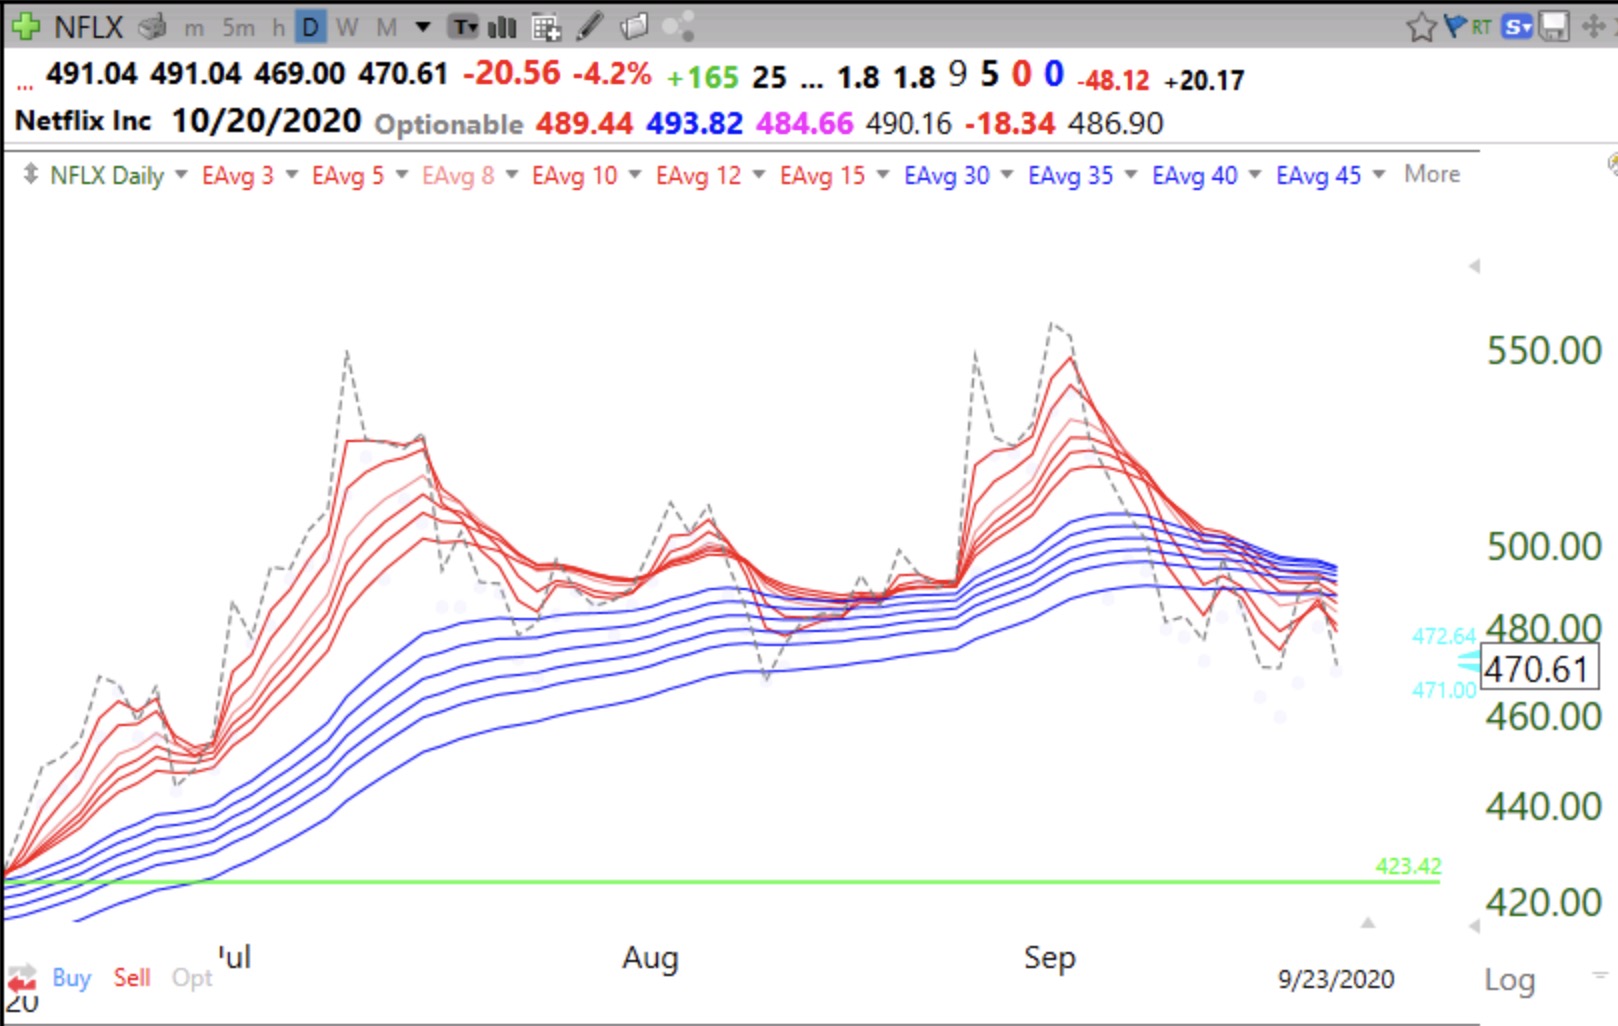
Task: Click the -4.2% percent change value
Action: [611, 74]
